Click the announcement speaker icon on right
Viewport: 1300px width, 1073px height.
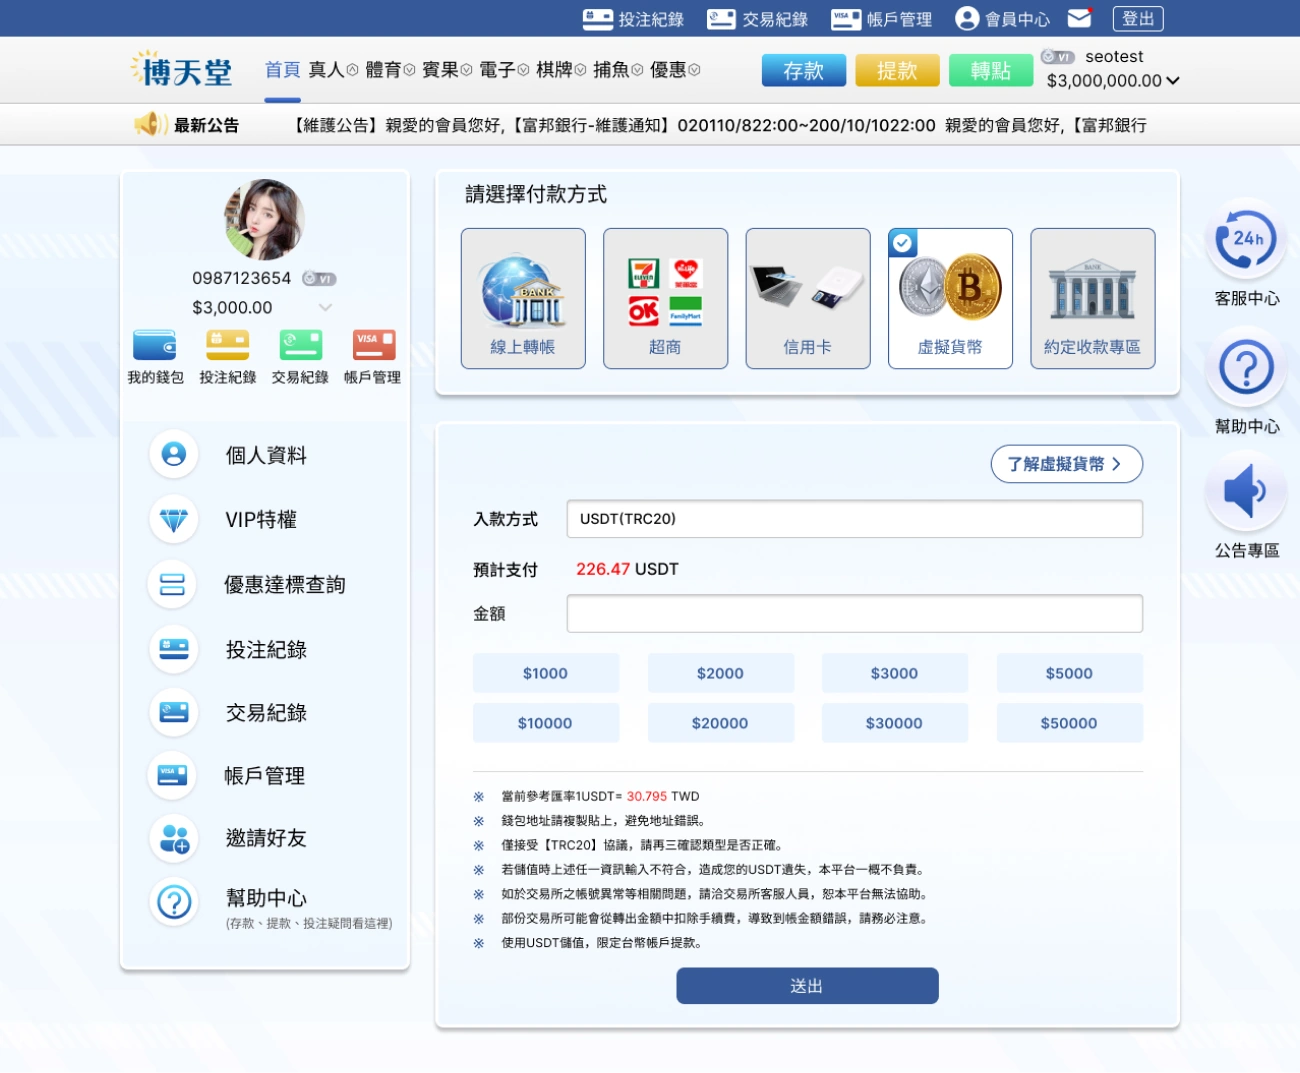point(1245,491)
